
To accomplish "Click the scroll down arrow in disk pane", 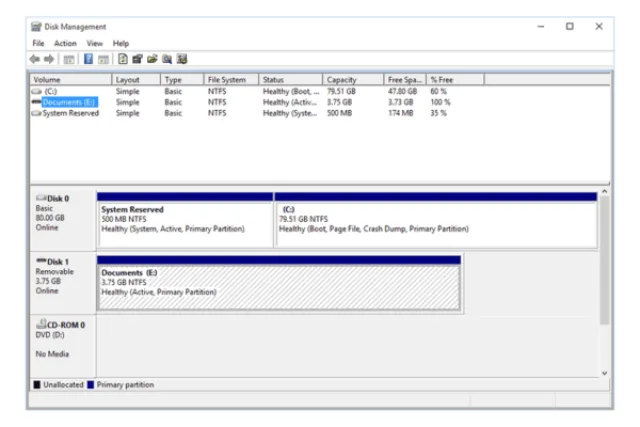I will tap(604, 373).
